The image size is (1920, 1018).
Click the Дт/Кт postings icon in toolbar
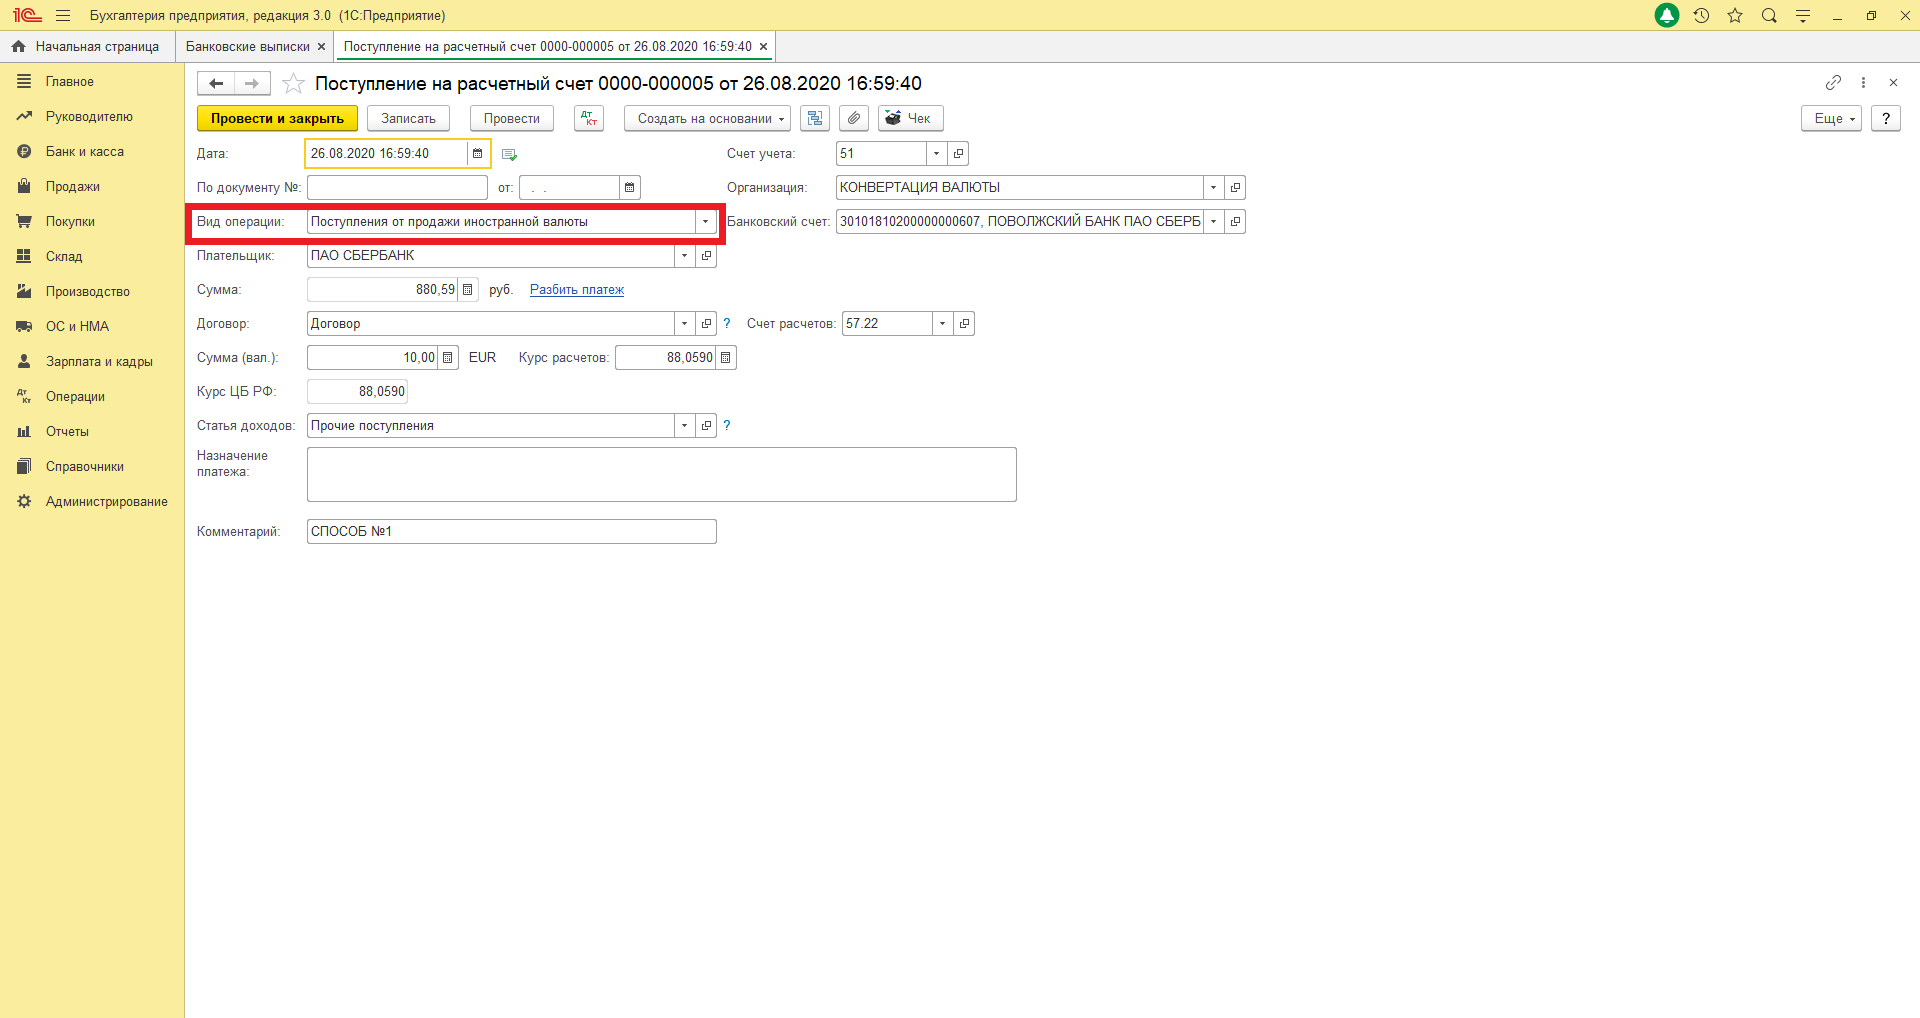click(589, 118)
